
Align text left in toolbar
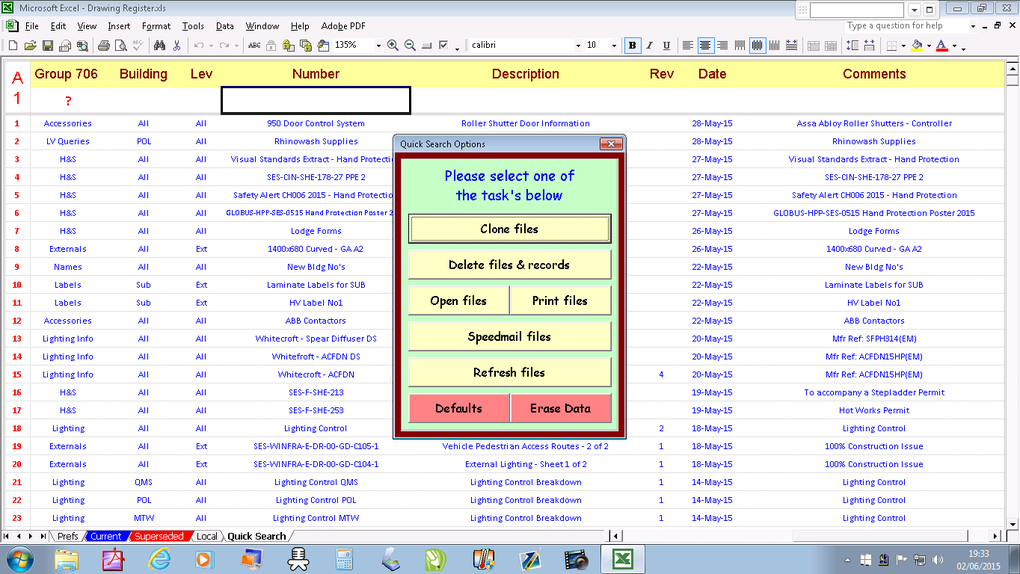pos(688,46)
